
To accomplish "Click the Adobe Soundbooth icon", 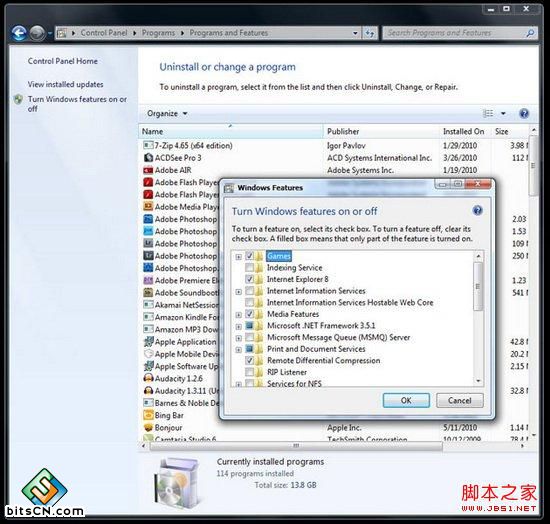I will (148, 293).
